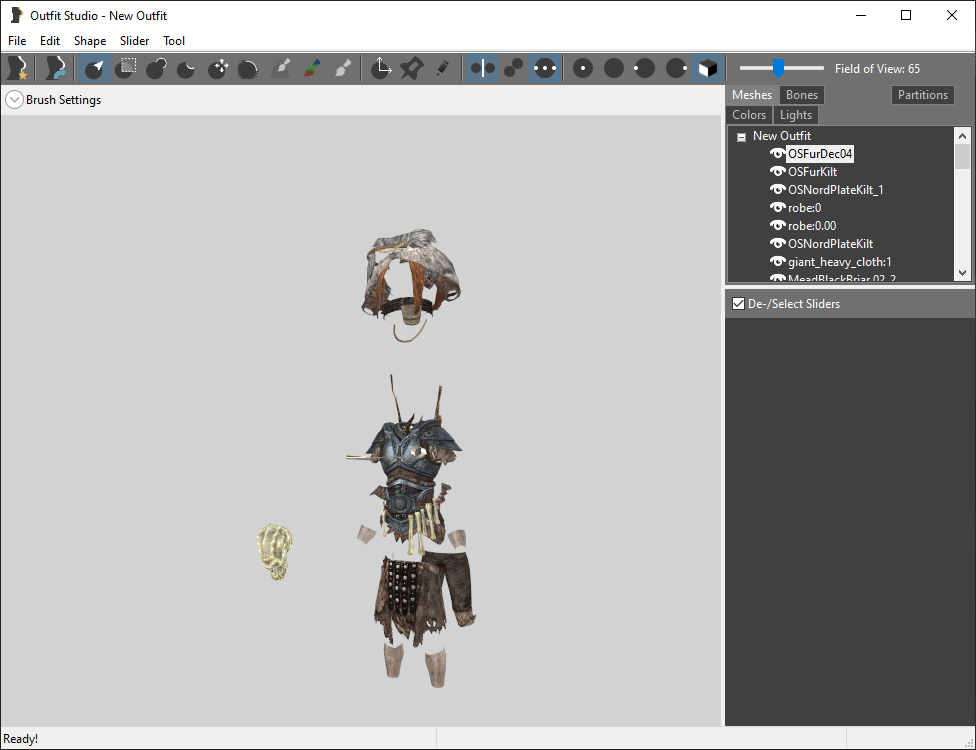Activate the Transform tool axes icon

[x=380, y=68]
